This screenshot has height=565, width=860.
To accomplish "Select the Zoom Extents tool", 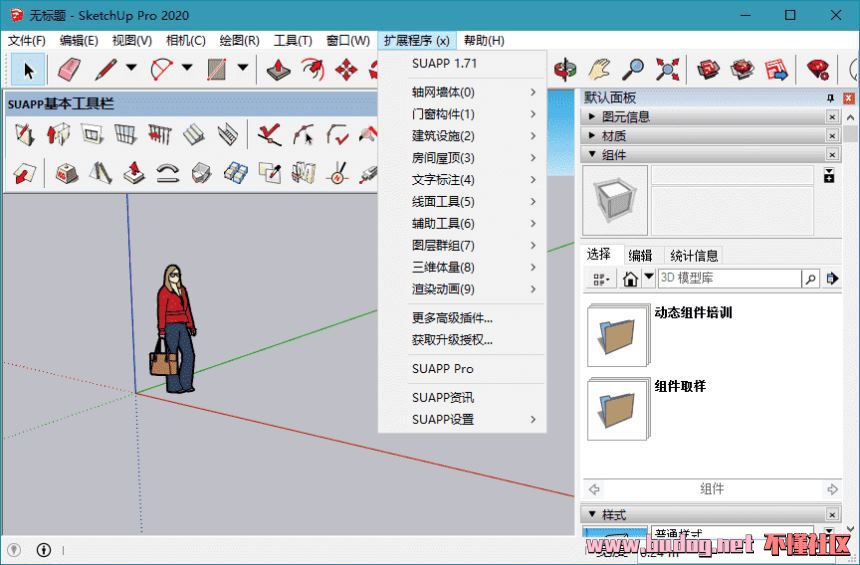I will click(667, 69).
